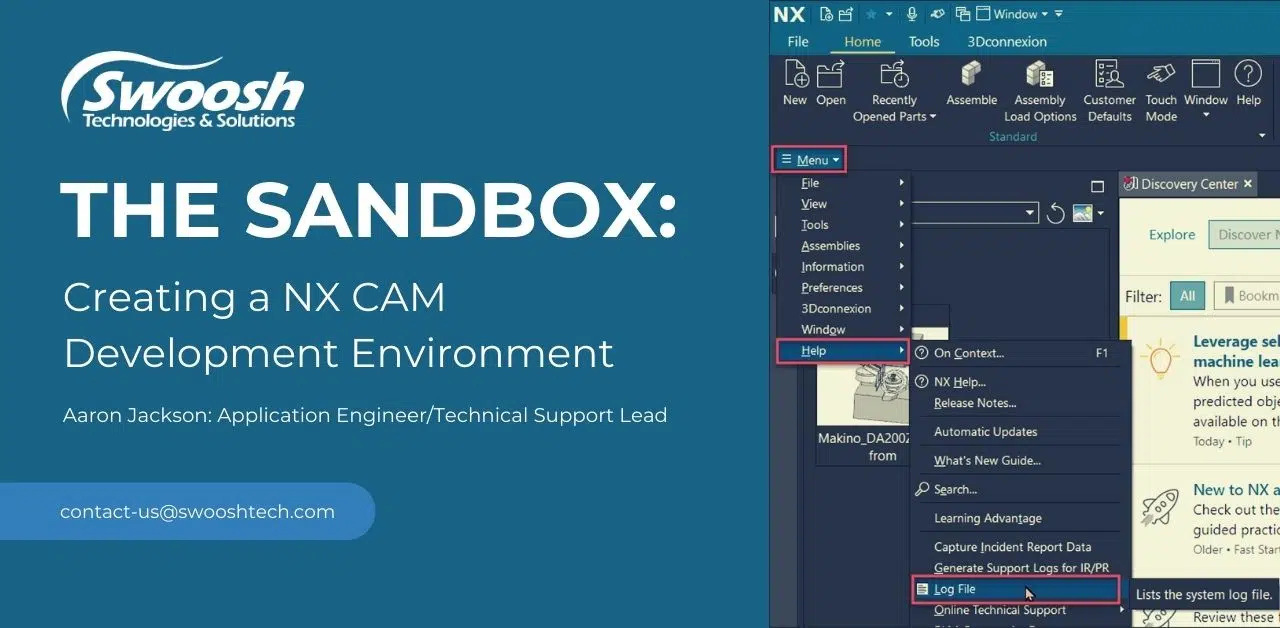The height and width of the screenshot is (628, 1280).
Task: Expand the star favorites dropdown arrow
Action: coord(888,14)
